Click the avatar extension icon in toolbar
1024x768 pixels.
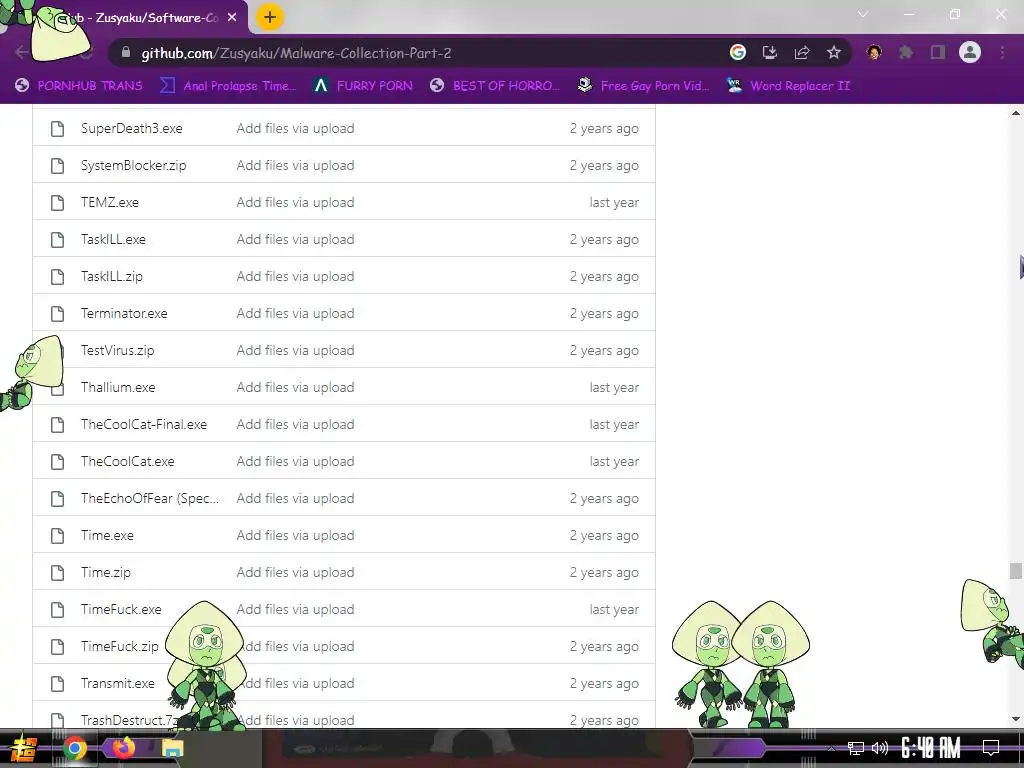point(874,53)
